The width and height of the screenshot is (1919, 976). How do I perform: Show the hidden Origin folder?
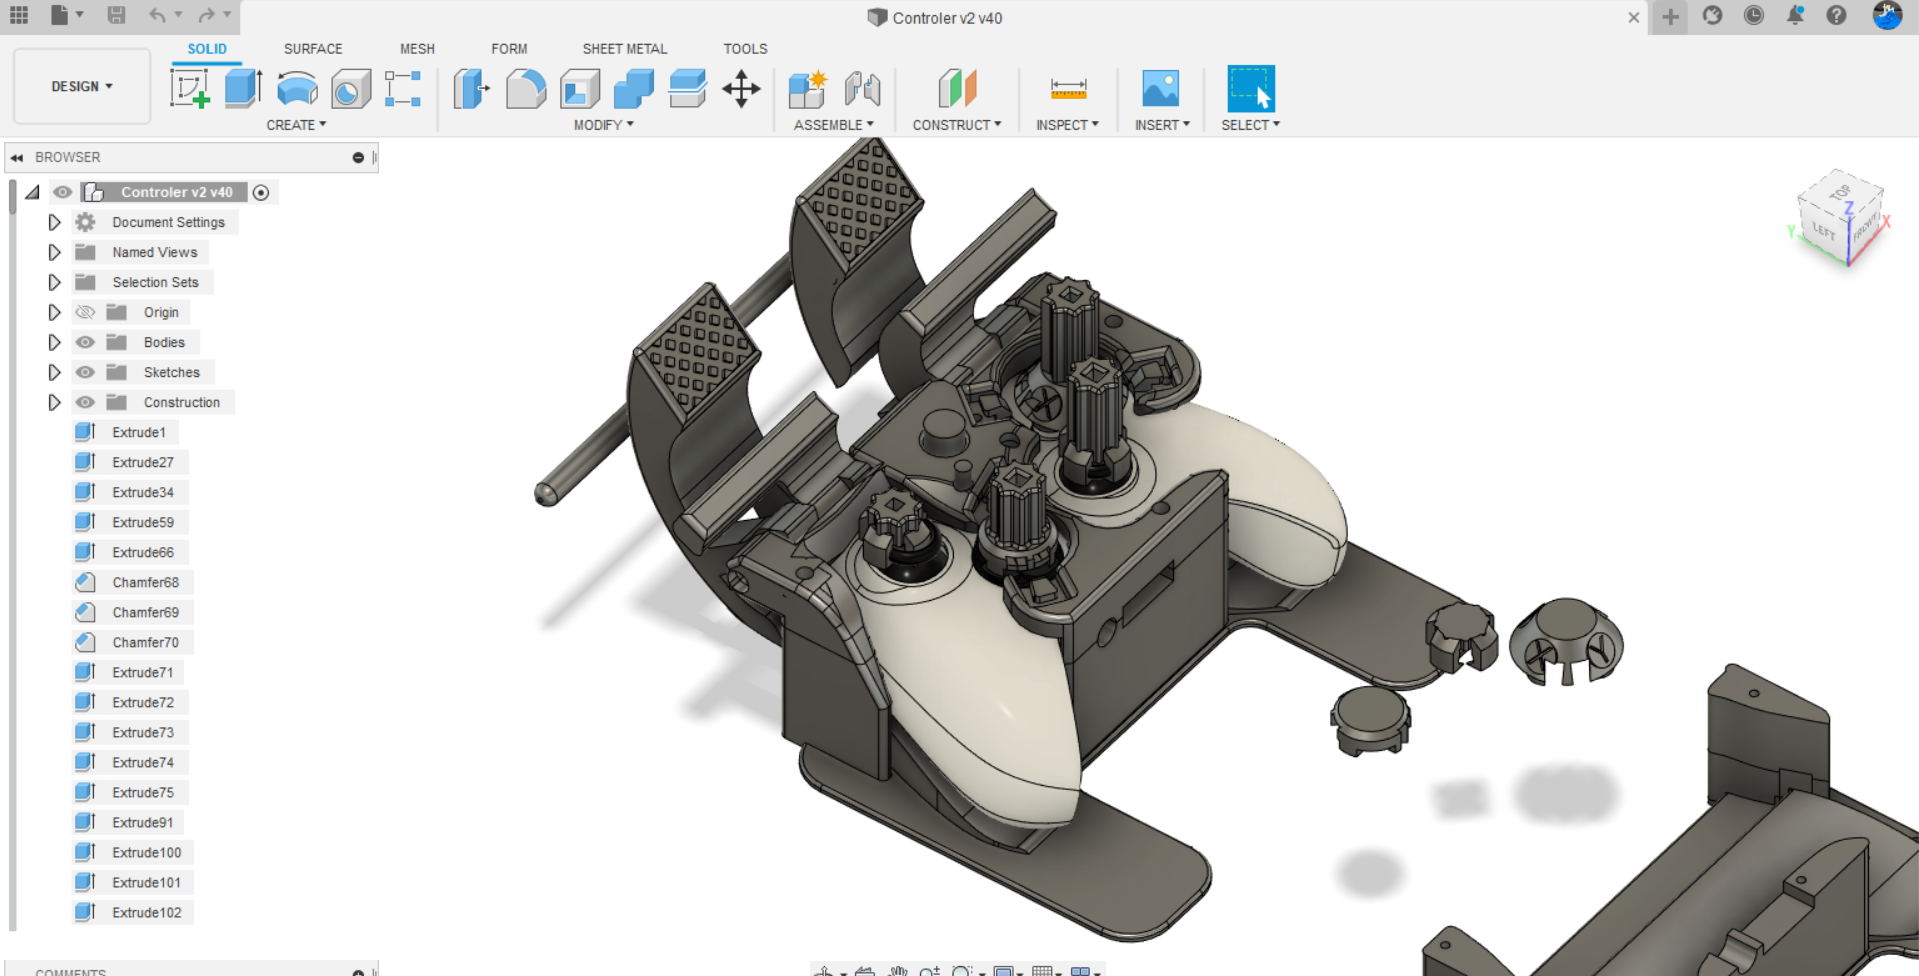(x=85, y=312)
